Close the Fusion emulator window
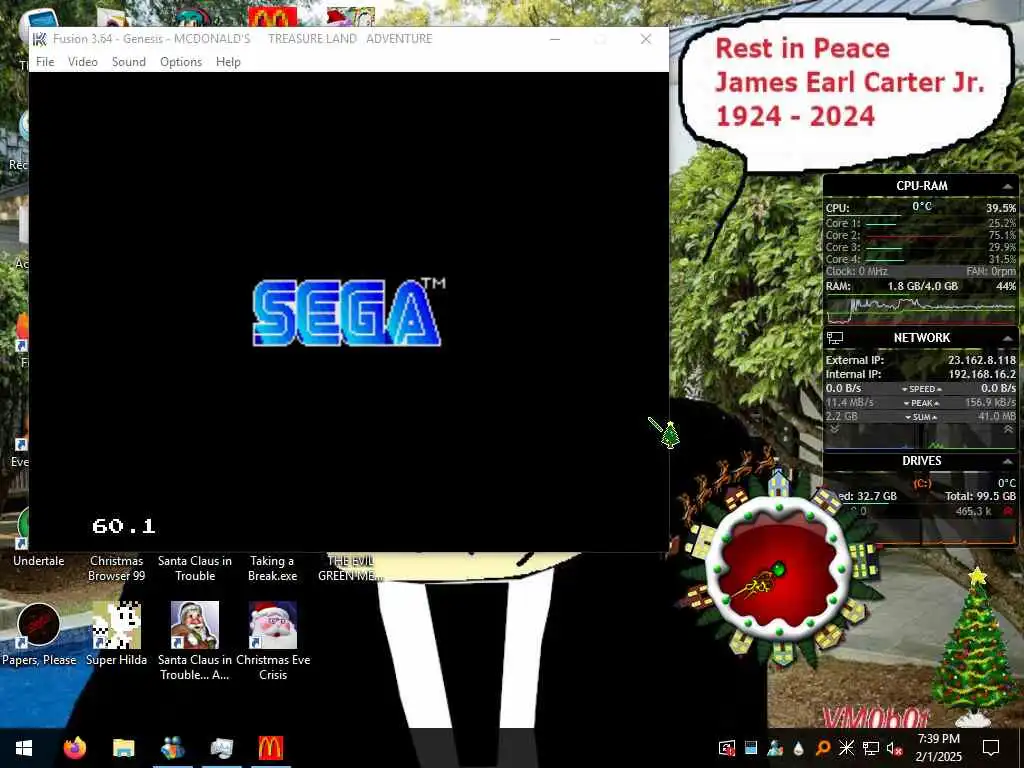Image resolution: width=1024 pixels, height=768 pixels. click(646, 39)
